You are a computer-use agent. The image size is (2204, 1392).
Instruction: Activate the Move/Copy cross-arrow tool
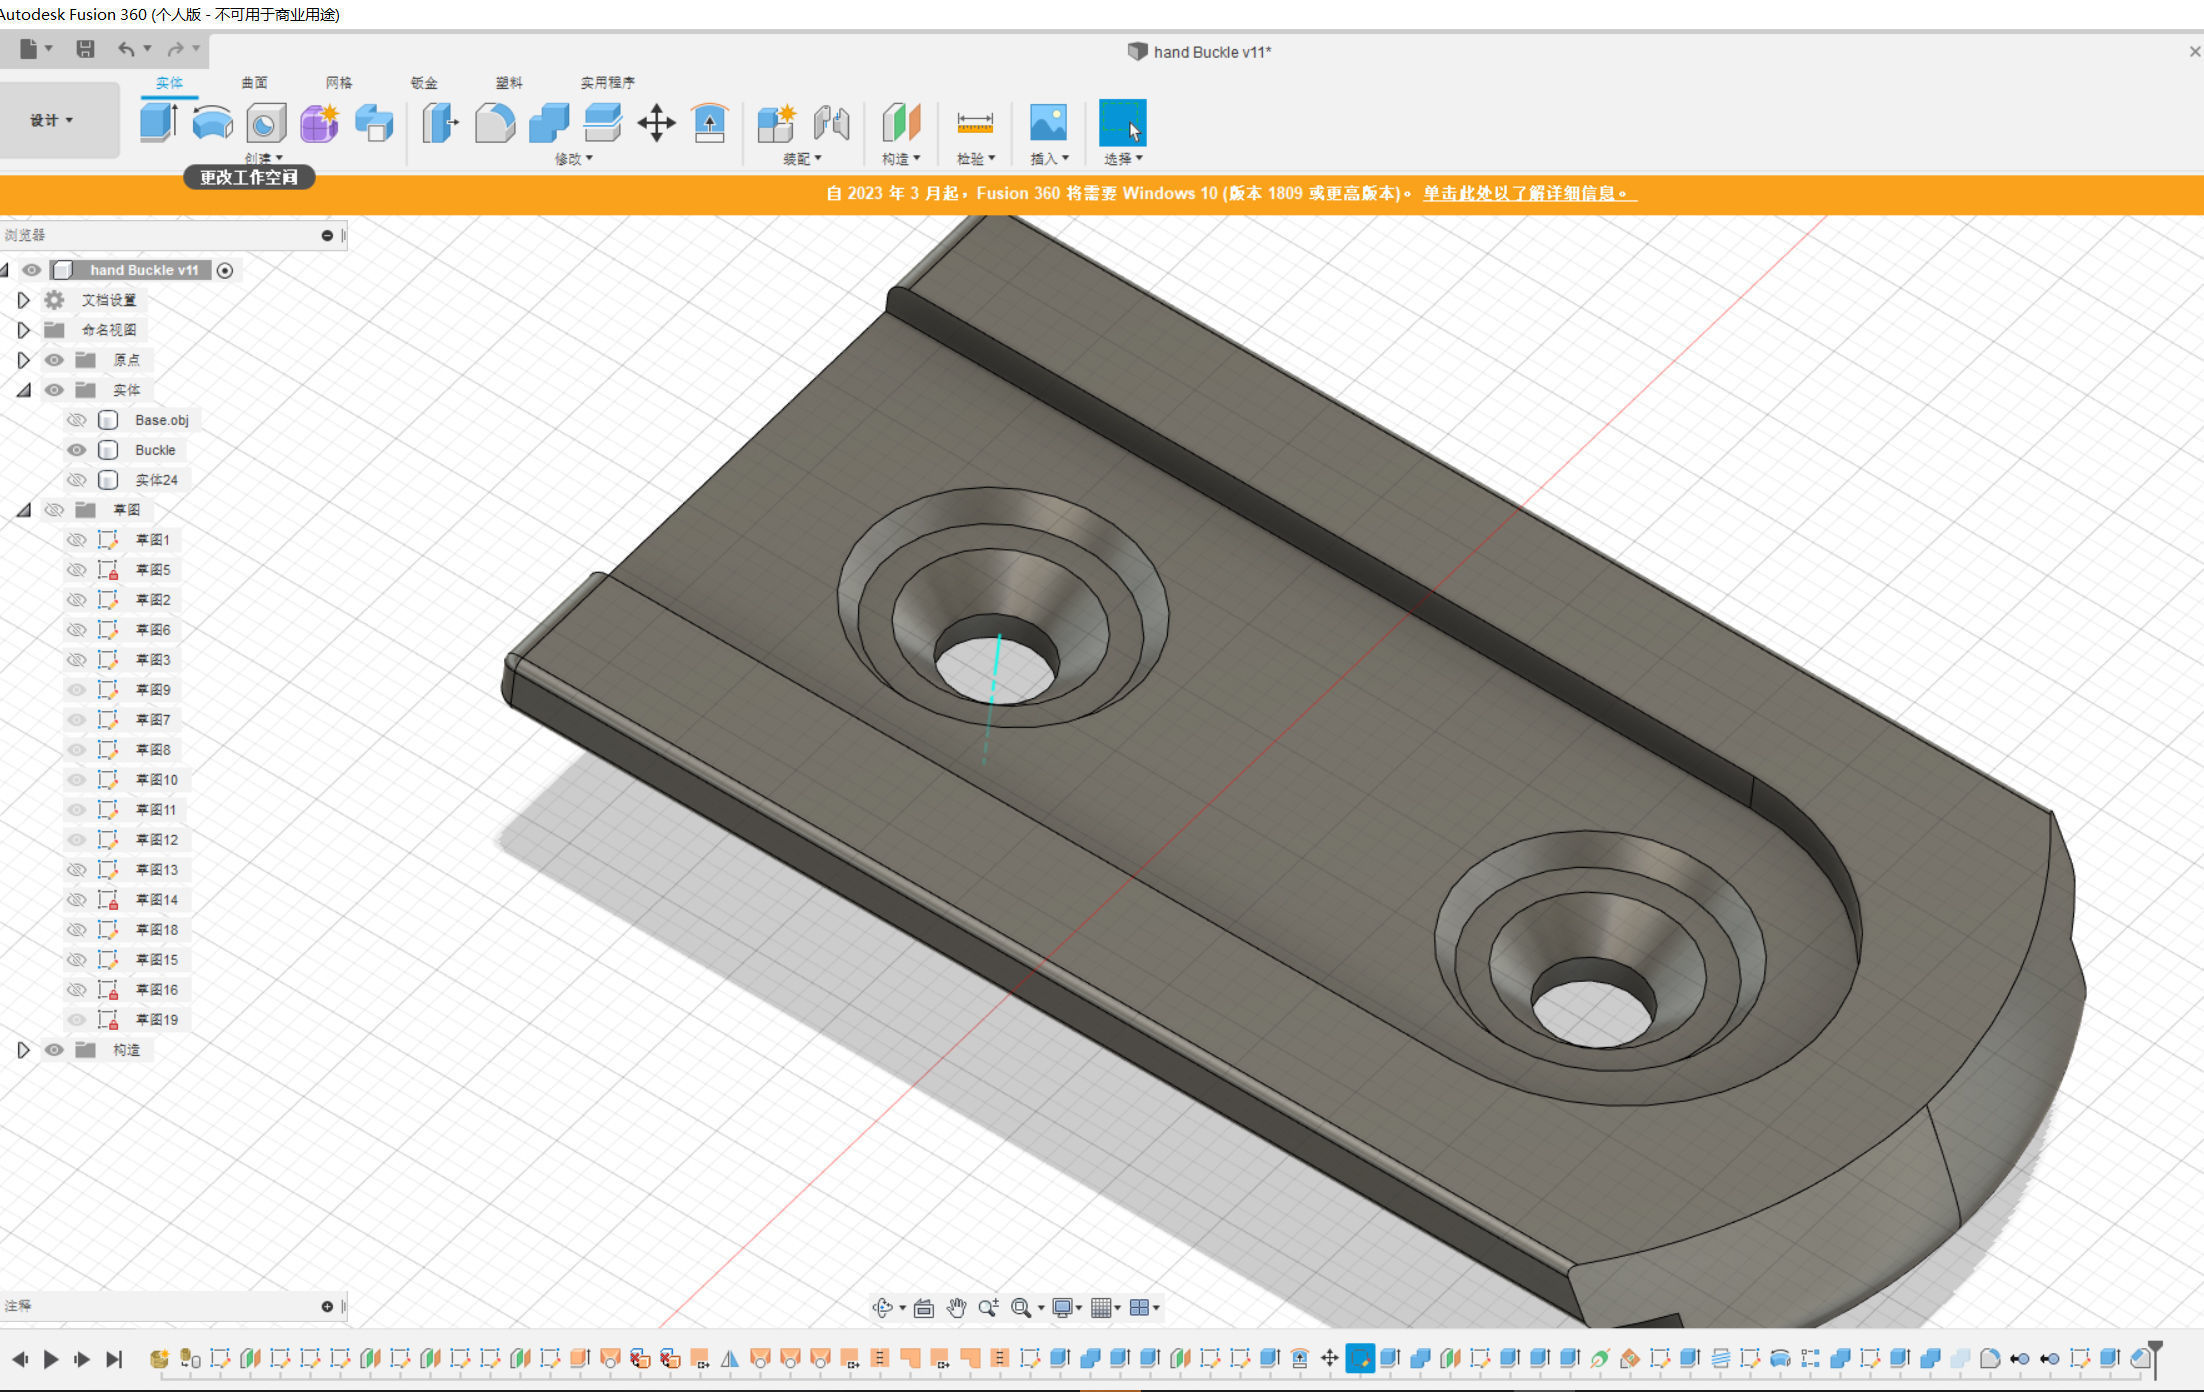pos(656,123)
